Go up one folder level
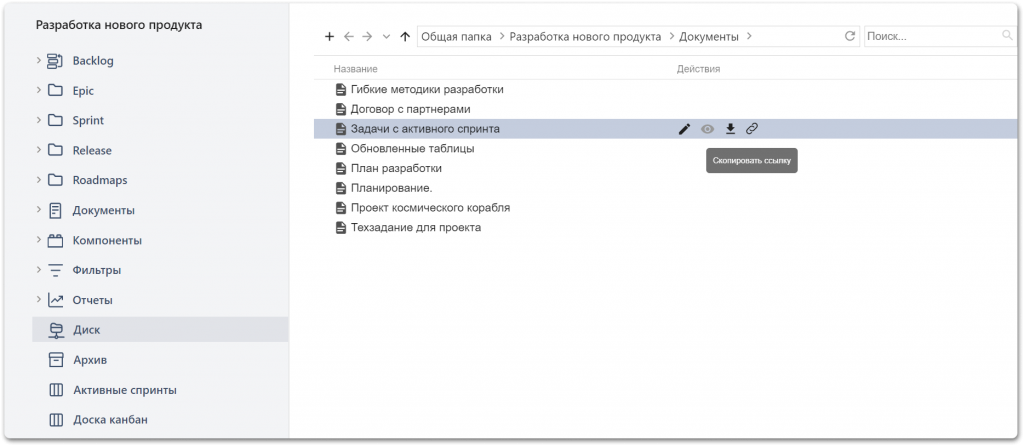The width and height of the screenshot is (1024, 446). coord(404,37)
